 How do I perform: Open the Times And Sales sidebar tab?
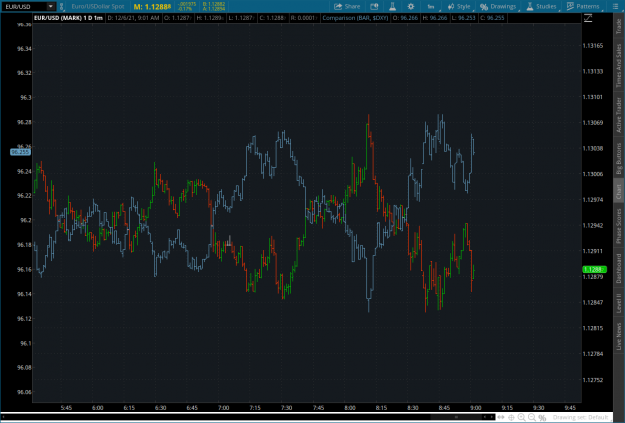tap(619, 65)
